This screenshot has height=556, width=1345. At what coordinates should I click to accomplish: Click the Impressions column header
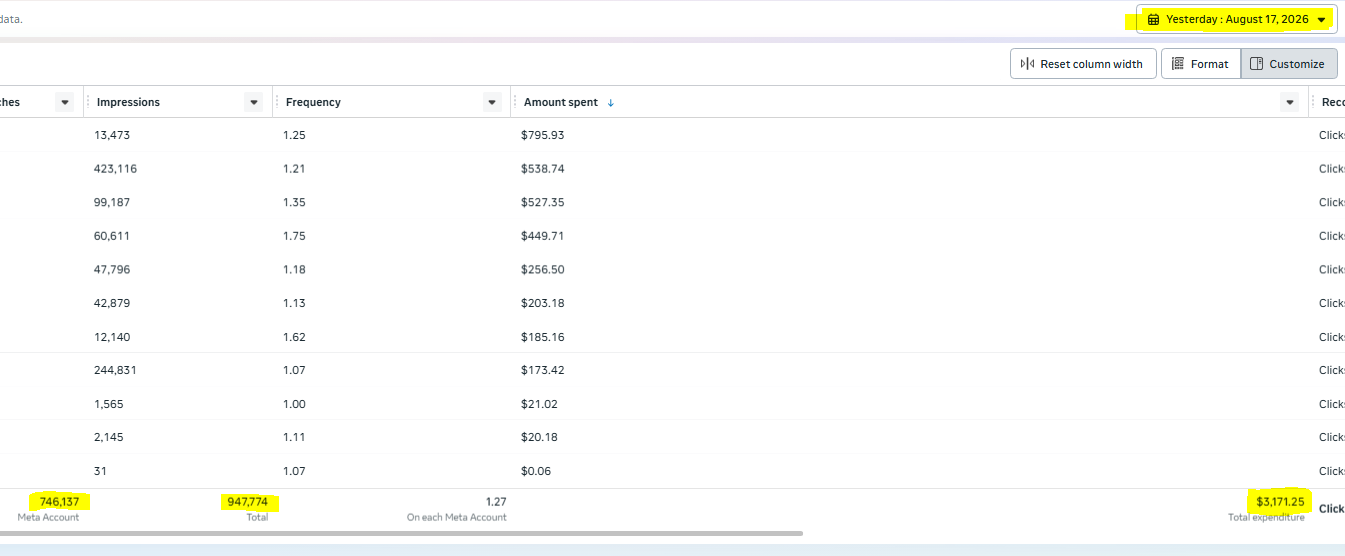point(128,102)
